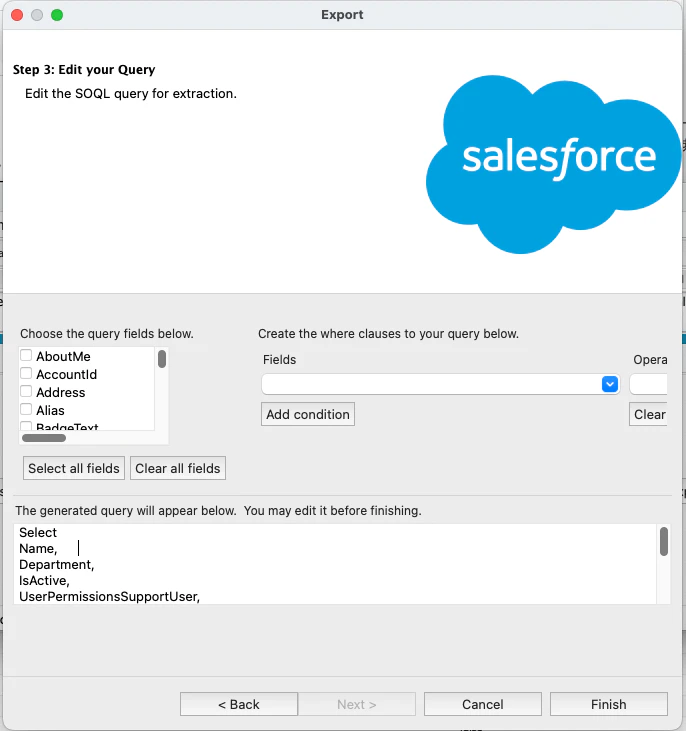Click the green zoom window button
This screenshot has height=731, width=686.
pyautogui.click(x=57, y=15)
